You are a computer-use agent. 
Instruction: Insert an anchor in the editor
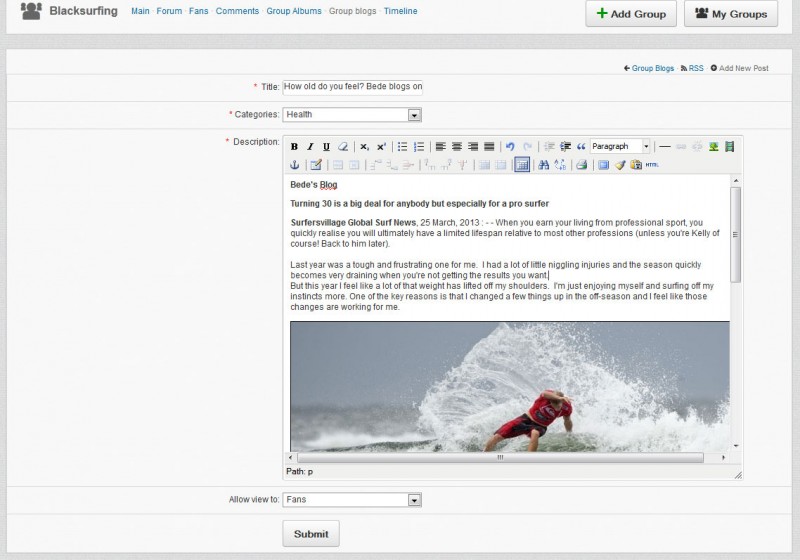click(294, 165)
